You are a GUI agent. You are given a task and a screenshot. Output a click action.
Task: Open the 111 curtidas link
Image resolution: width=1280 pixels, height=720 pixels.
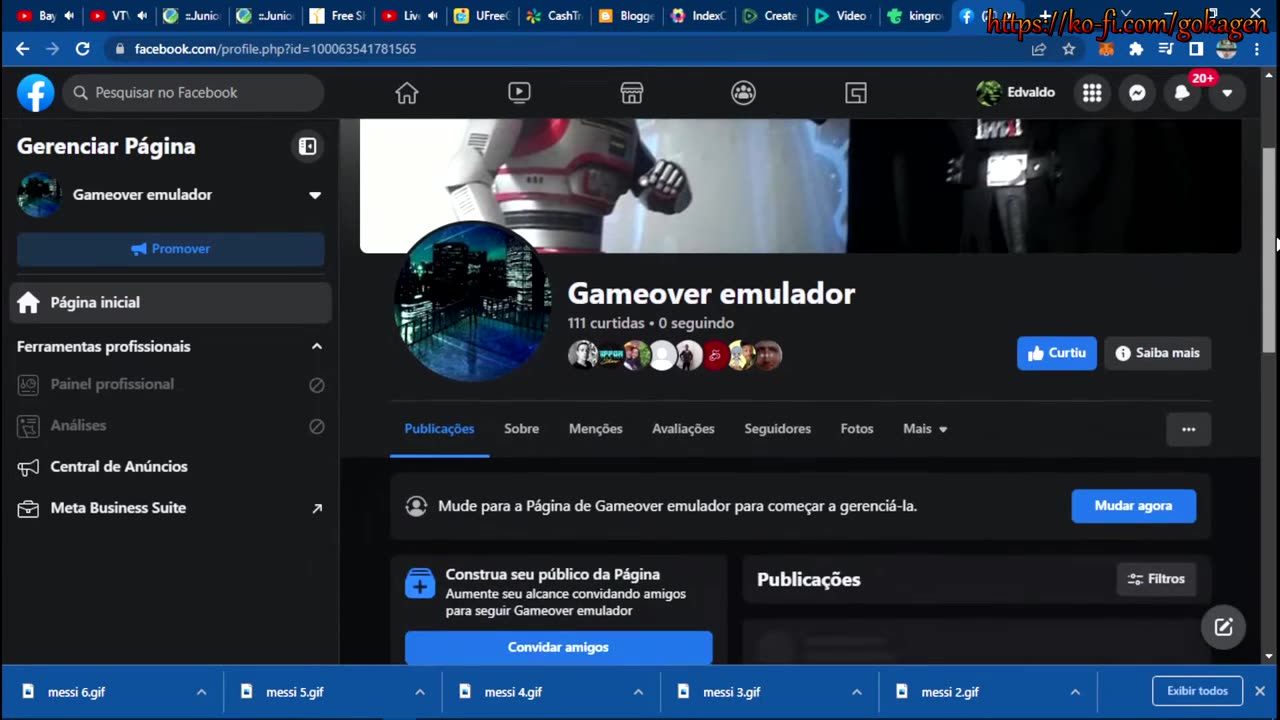606,323
